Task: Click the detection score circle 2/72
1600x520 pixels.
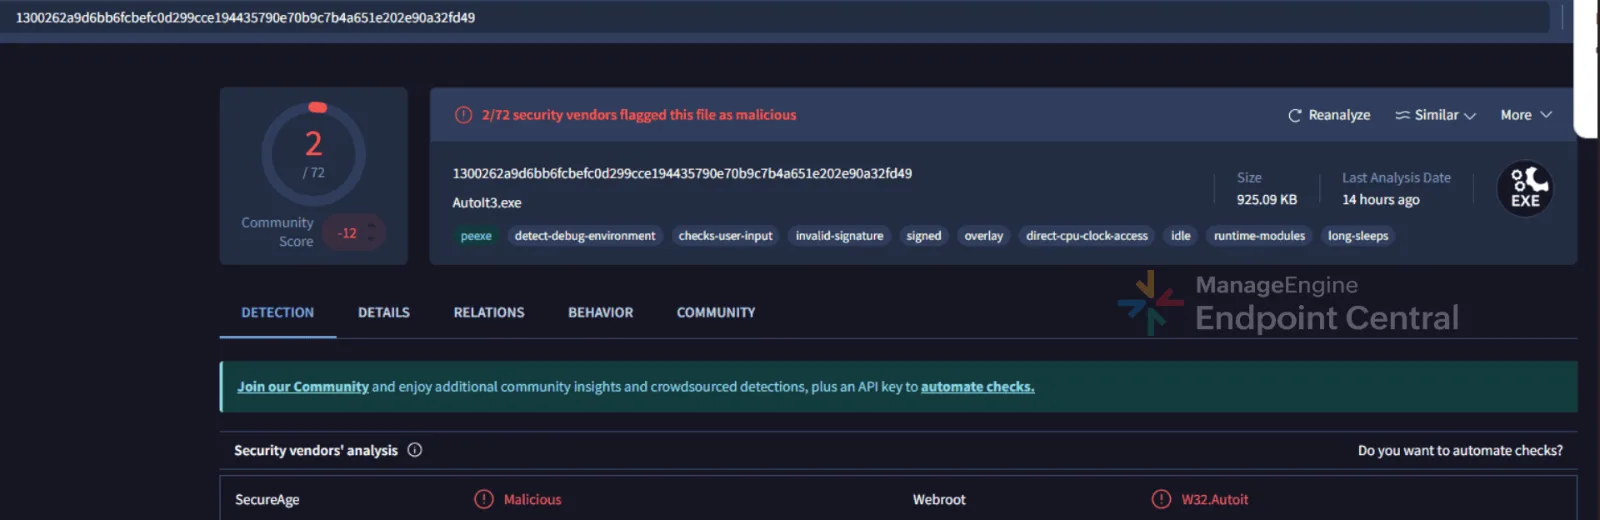Action: click(x=314, y=154)
